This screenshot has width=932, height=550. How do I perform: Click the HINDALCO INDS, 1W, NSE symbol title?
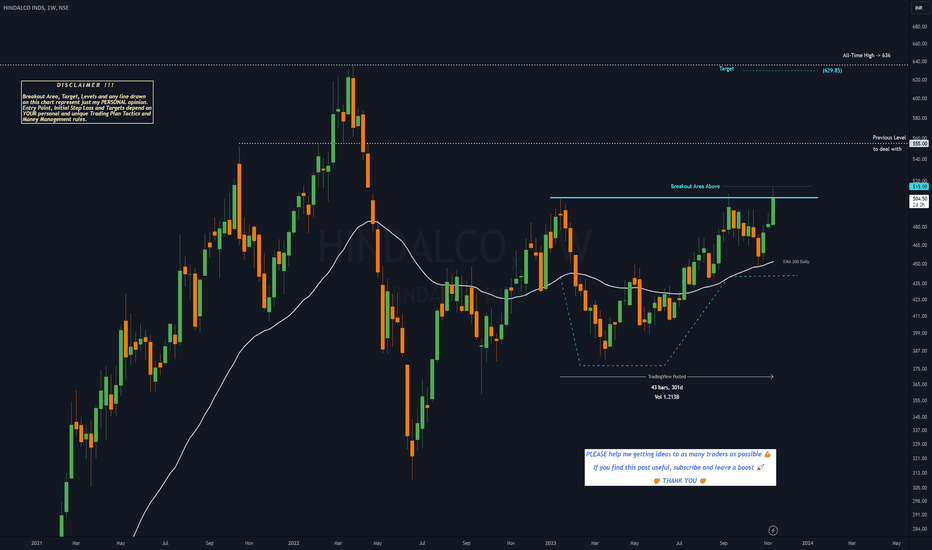(x=36, y=8)
